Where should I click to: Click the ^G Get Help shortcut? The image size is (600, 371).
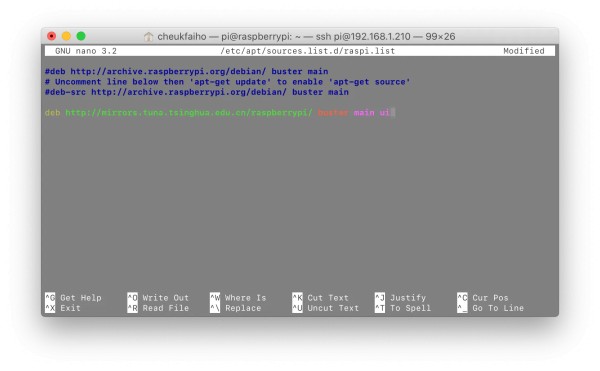tap(73, 298)
